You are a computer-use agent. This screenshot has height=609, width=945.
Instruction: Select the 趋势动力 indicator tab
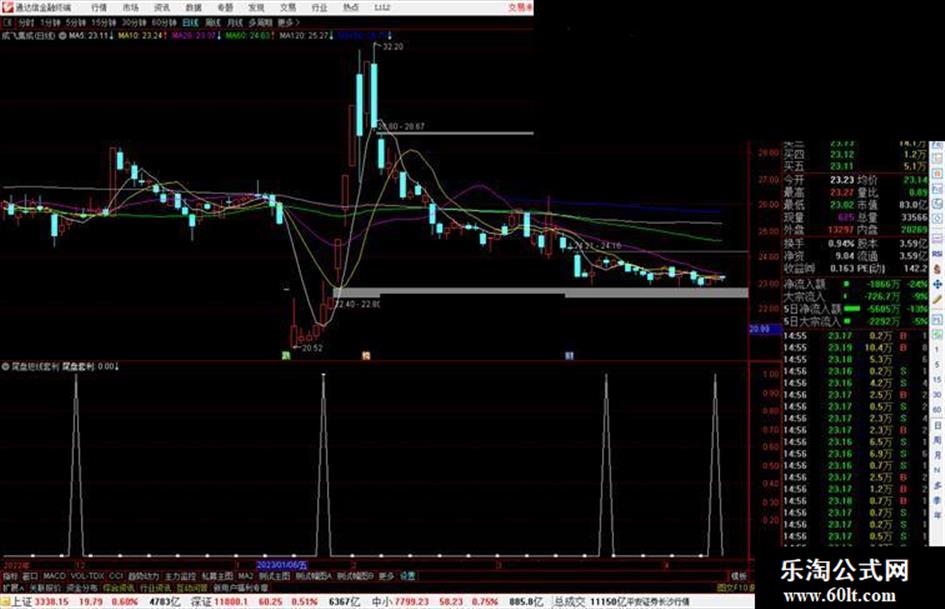coord(144,576)
